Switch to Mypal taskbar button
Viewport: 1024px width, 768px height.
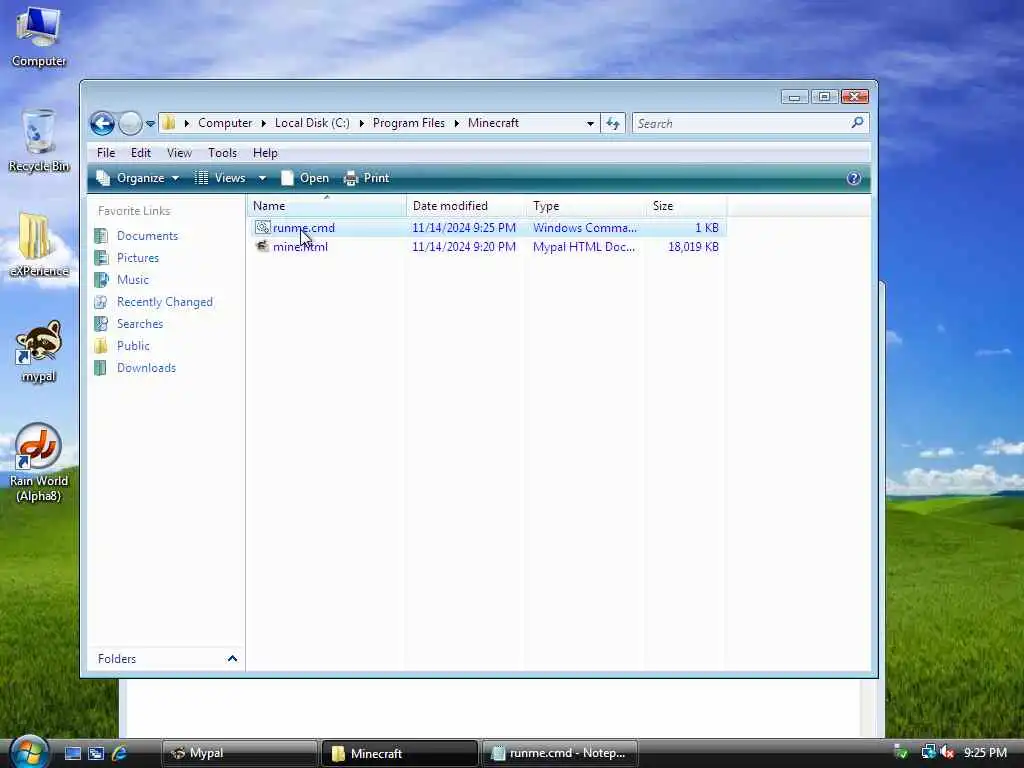tap(239, 754)
